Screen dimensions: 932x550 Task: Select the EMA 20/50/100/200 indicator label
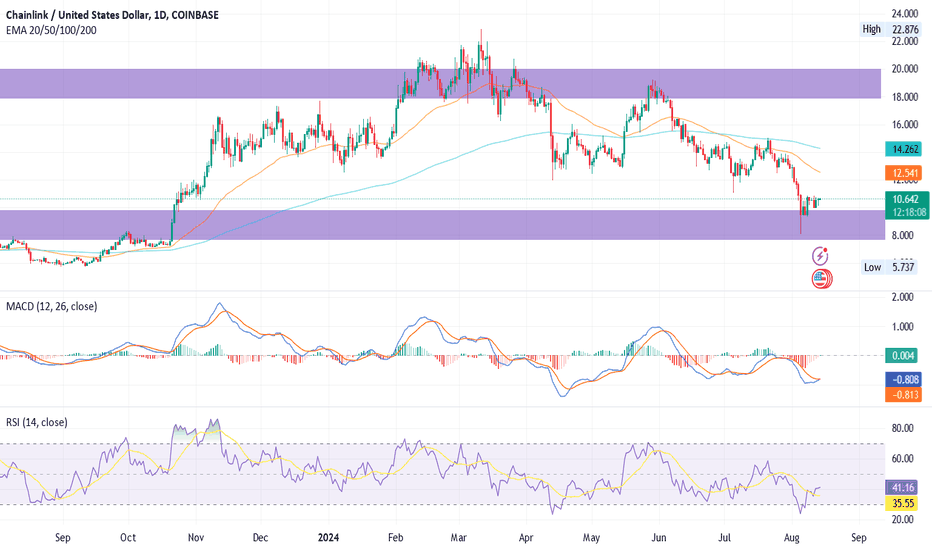pyautogui.click(x=51, y=30)
